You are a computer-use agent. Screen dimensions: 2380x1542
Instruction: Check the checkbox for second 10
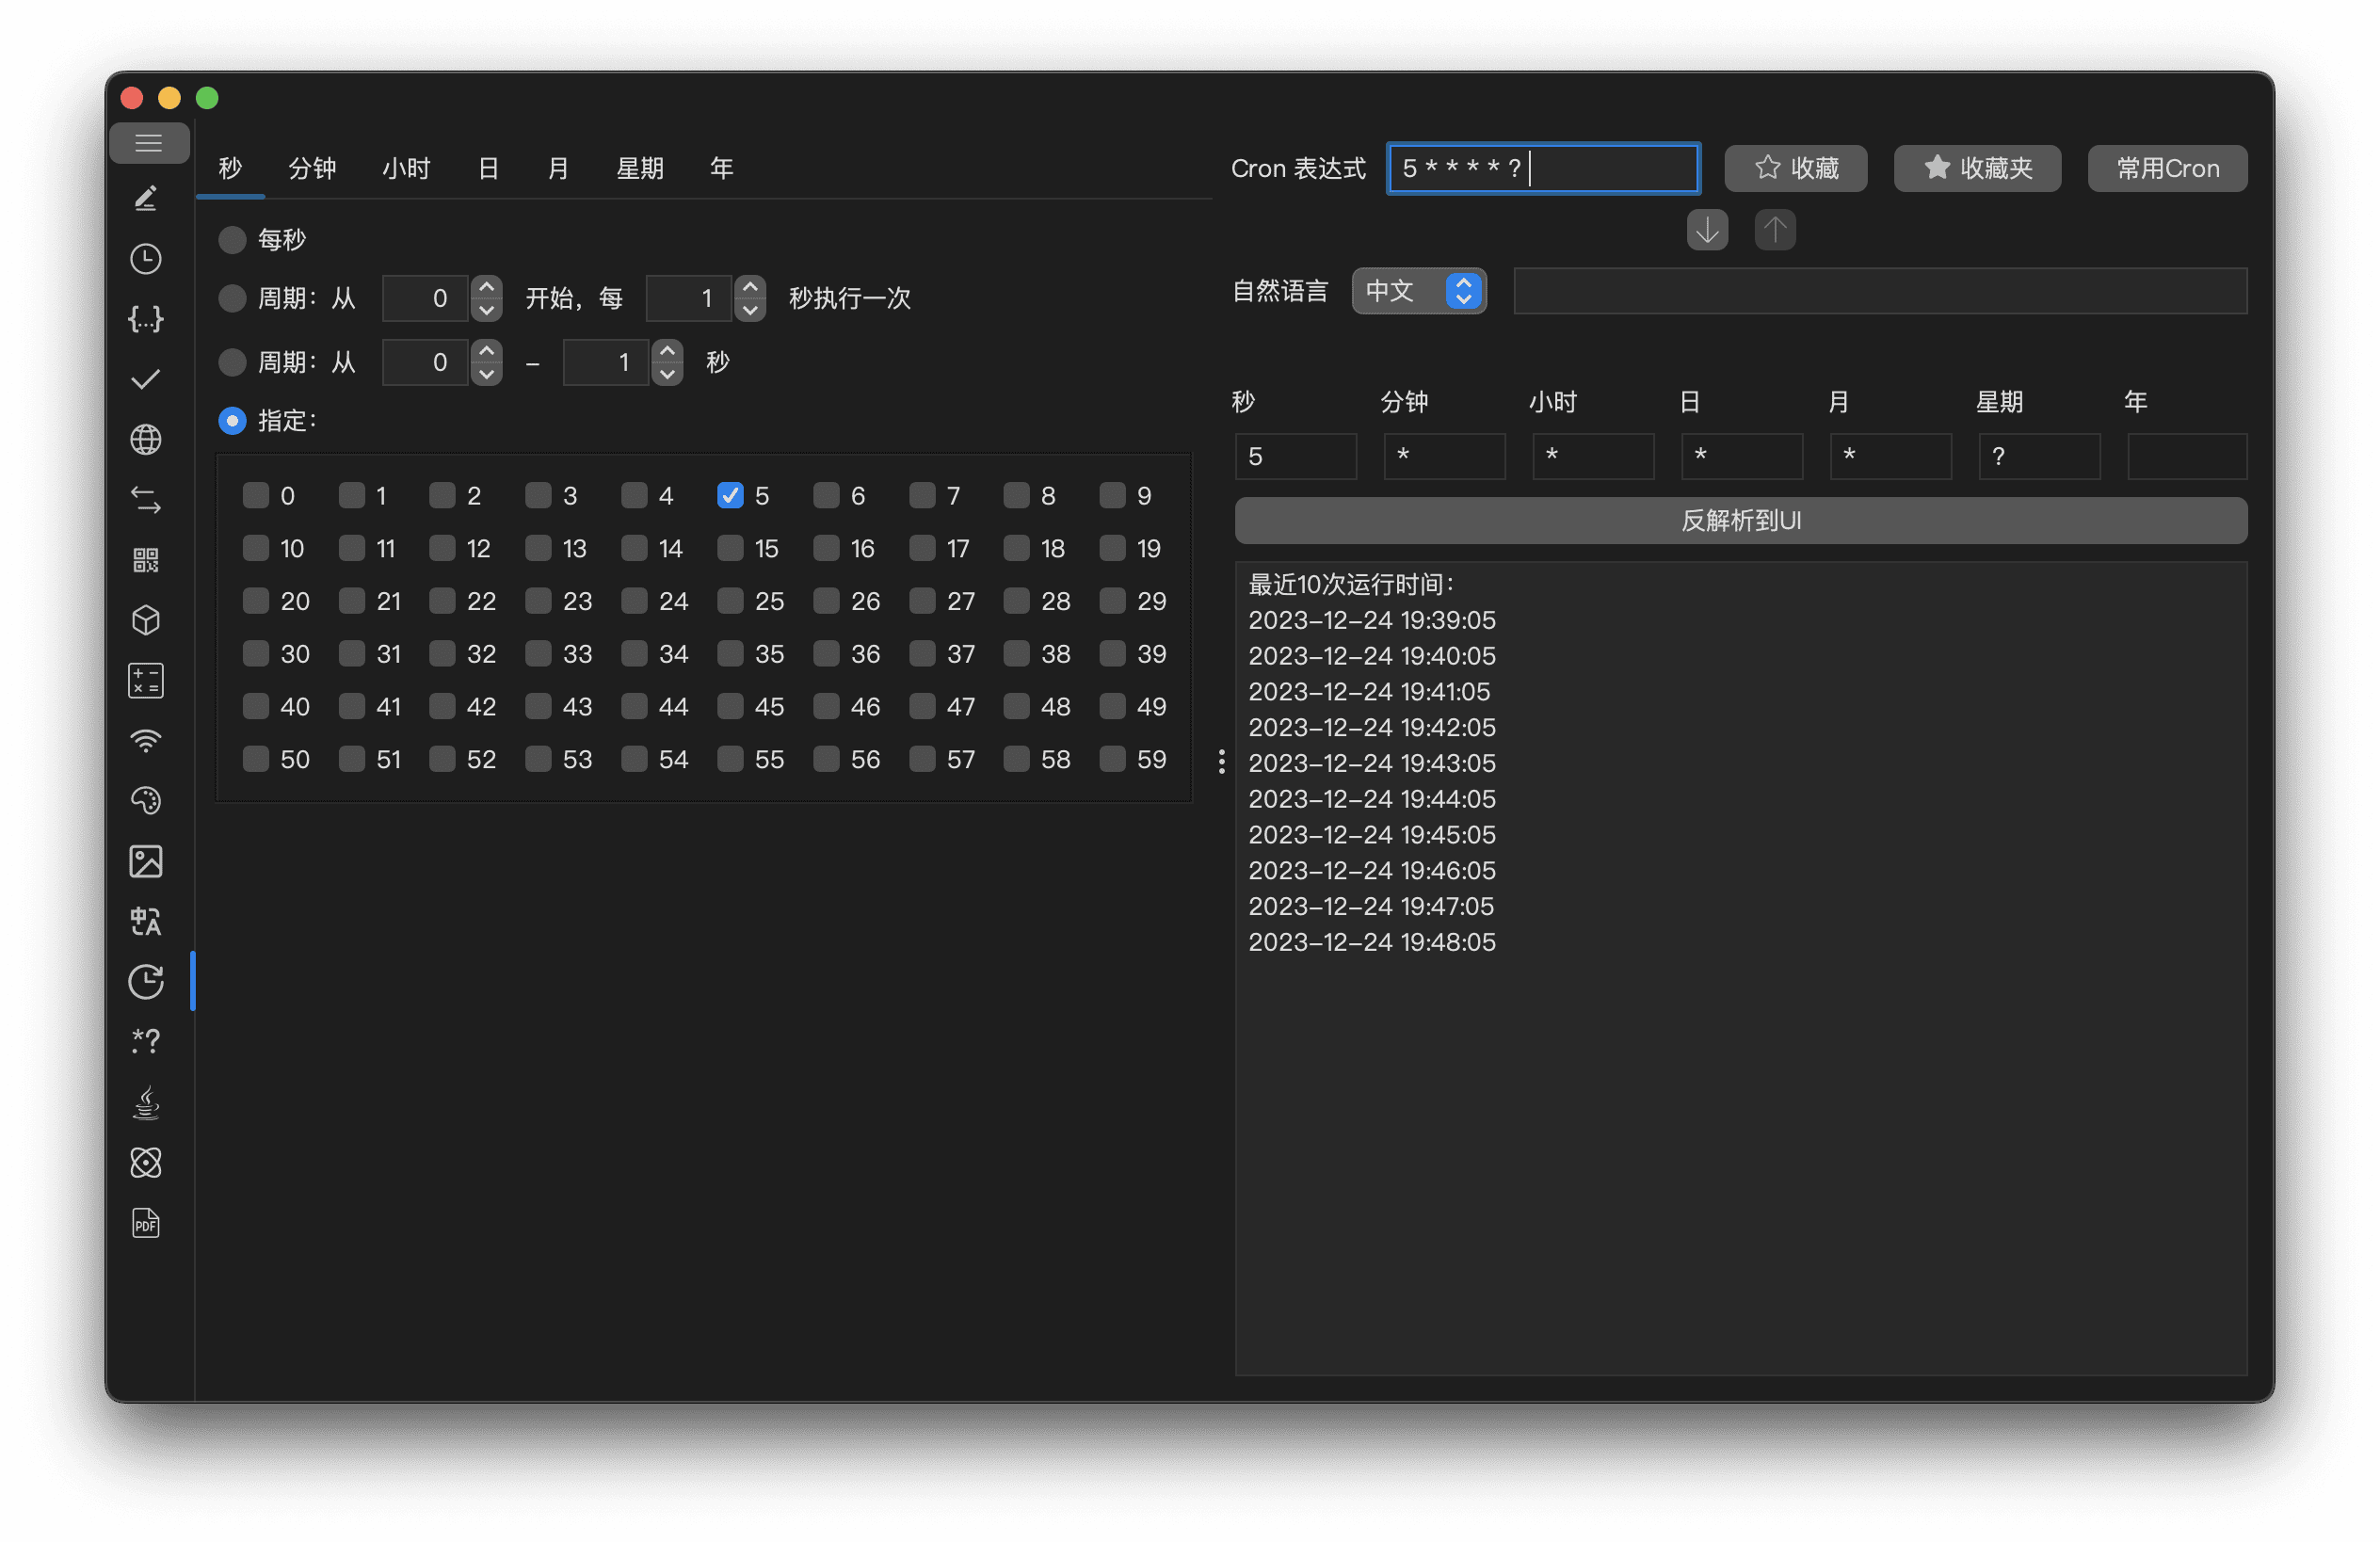click(256, 548)
